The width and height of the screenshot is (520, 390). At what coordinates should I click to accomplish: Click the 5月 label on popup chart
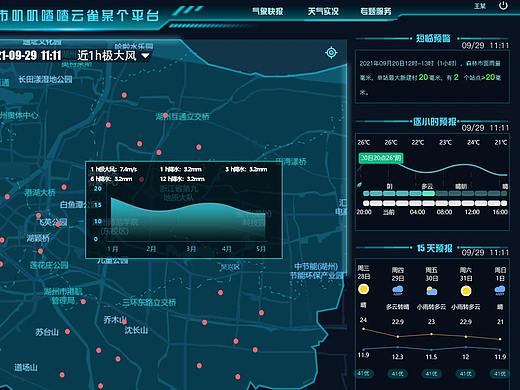coord(261,249)
